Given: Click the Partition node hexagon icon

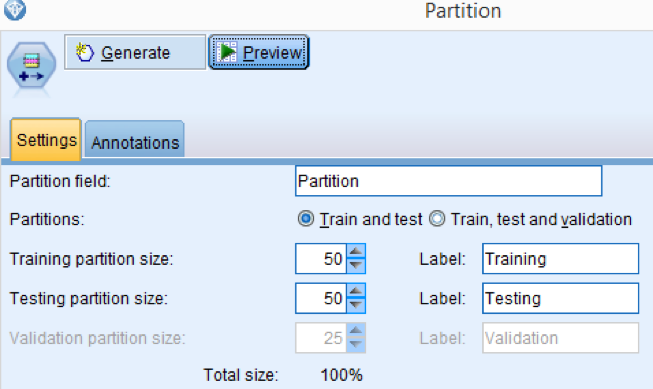Looking at the screenshot, I should (x=32, y=67).
